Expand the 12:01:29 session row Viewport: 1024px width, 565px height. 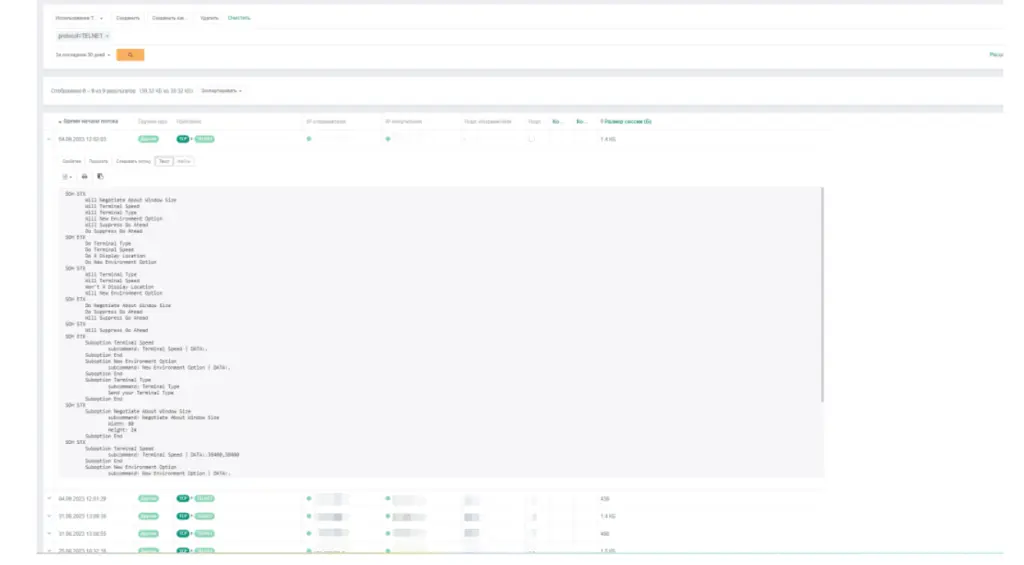[x=49, y=498]
